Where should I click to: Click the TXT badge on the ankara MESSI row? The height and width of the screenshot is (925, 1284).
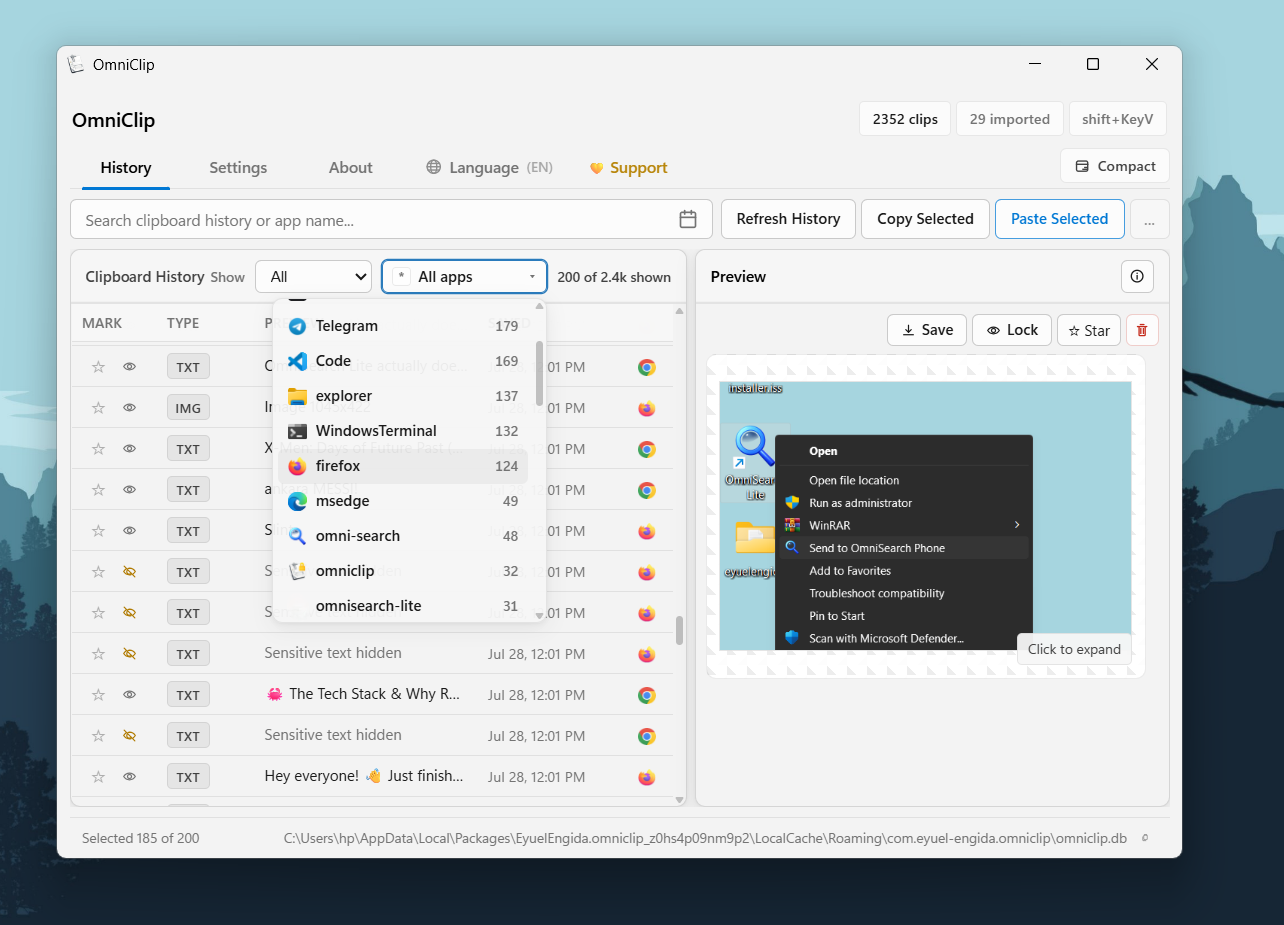188,490
